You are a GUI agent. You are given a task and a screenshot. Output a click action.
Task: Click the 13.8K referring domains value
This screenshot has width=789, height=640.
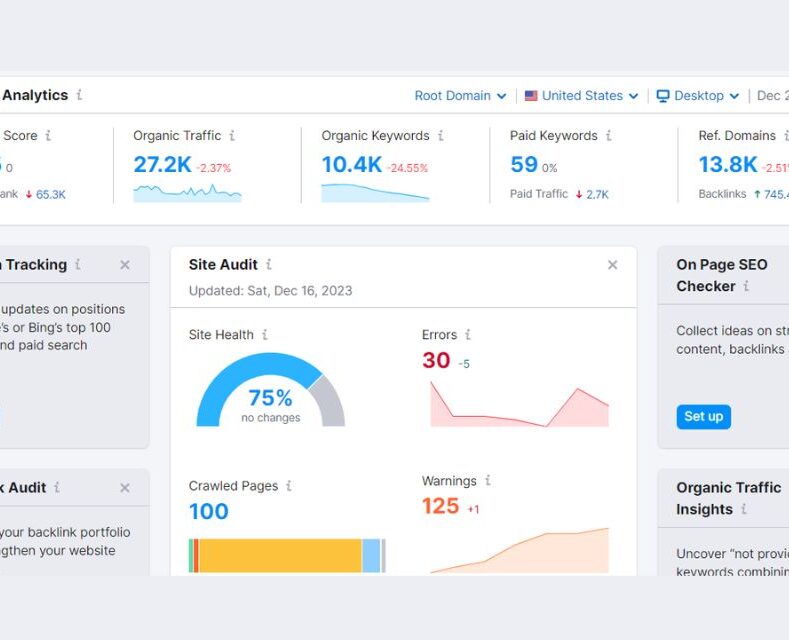[x=727, y=165]
